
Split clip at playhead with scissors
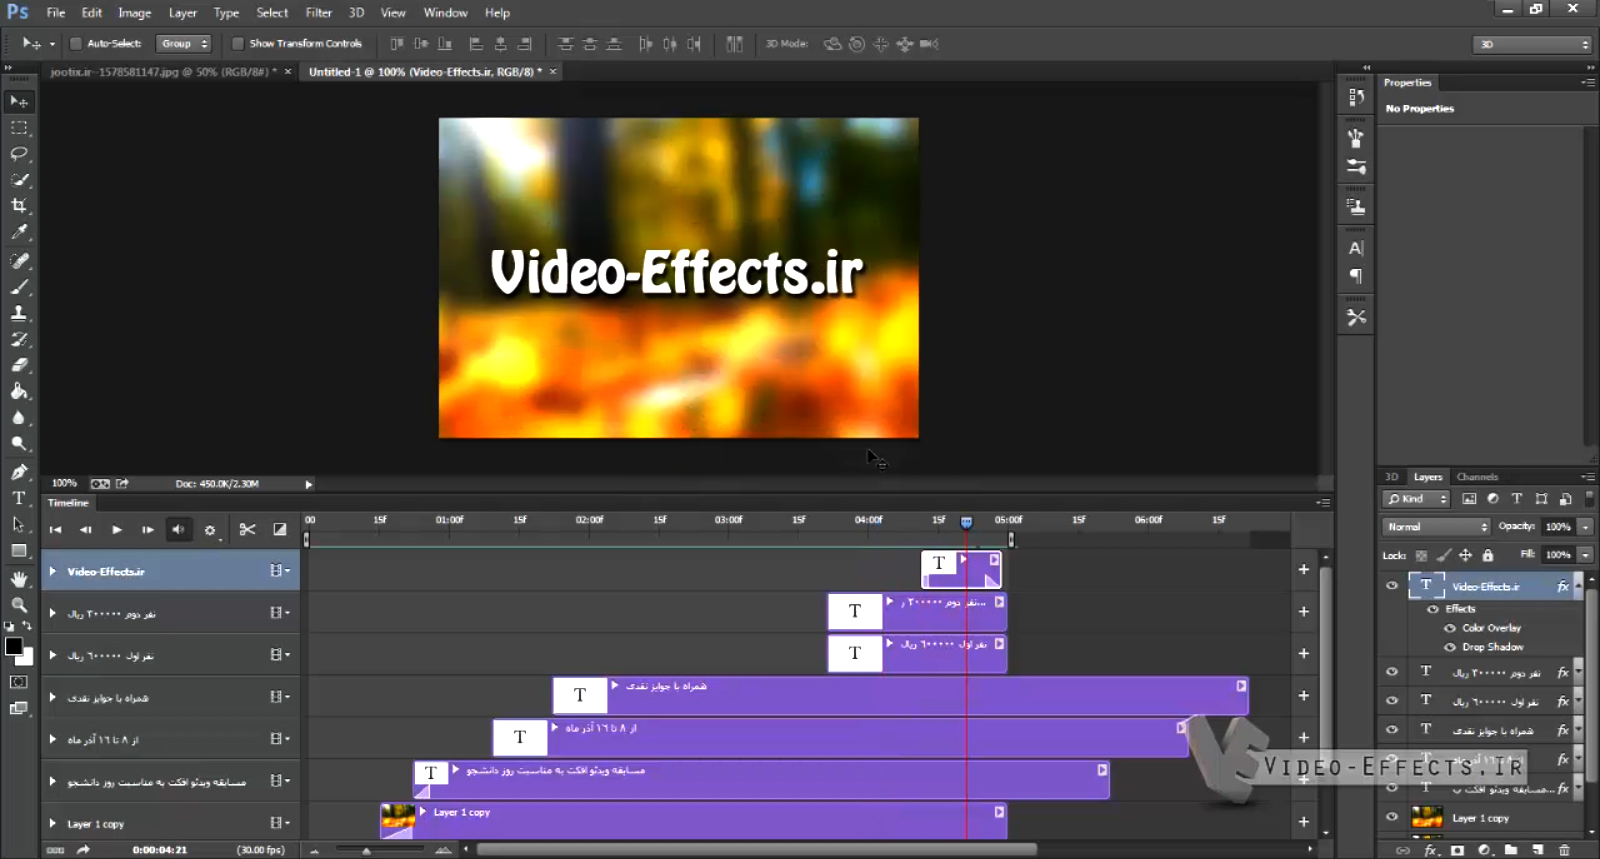[x=248, y=530]
